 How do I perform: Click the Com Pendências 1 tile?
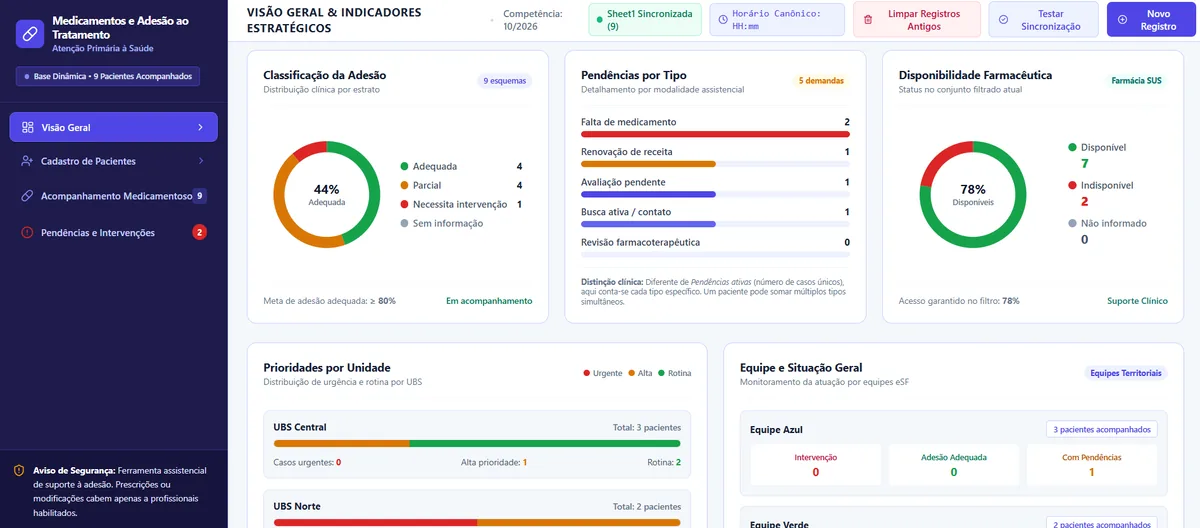click(x=1091, y=465)
